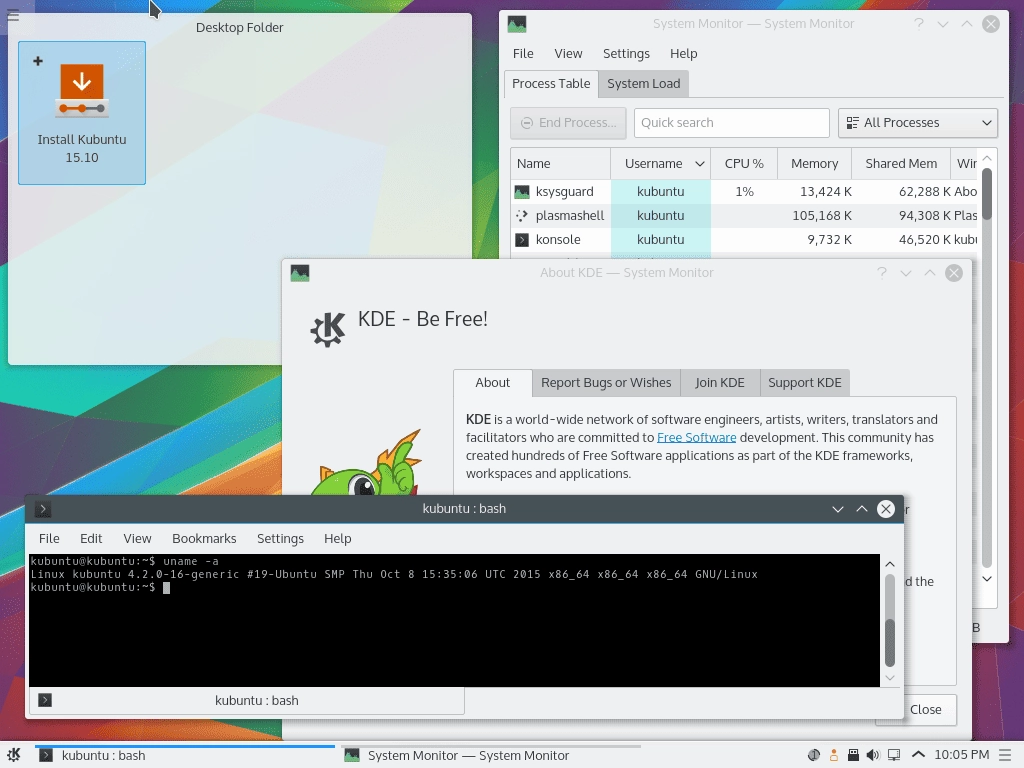Image resolution: width=1024 pixels, height=768 pixels.
Task: Open the panel toolbox at taskbar end
Action: 1006,755
